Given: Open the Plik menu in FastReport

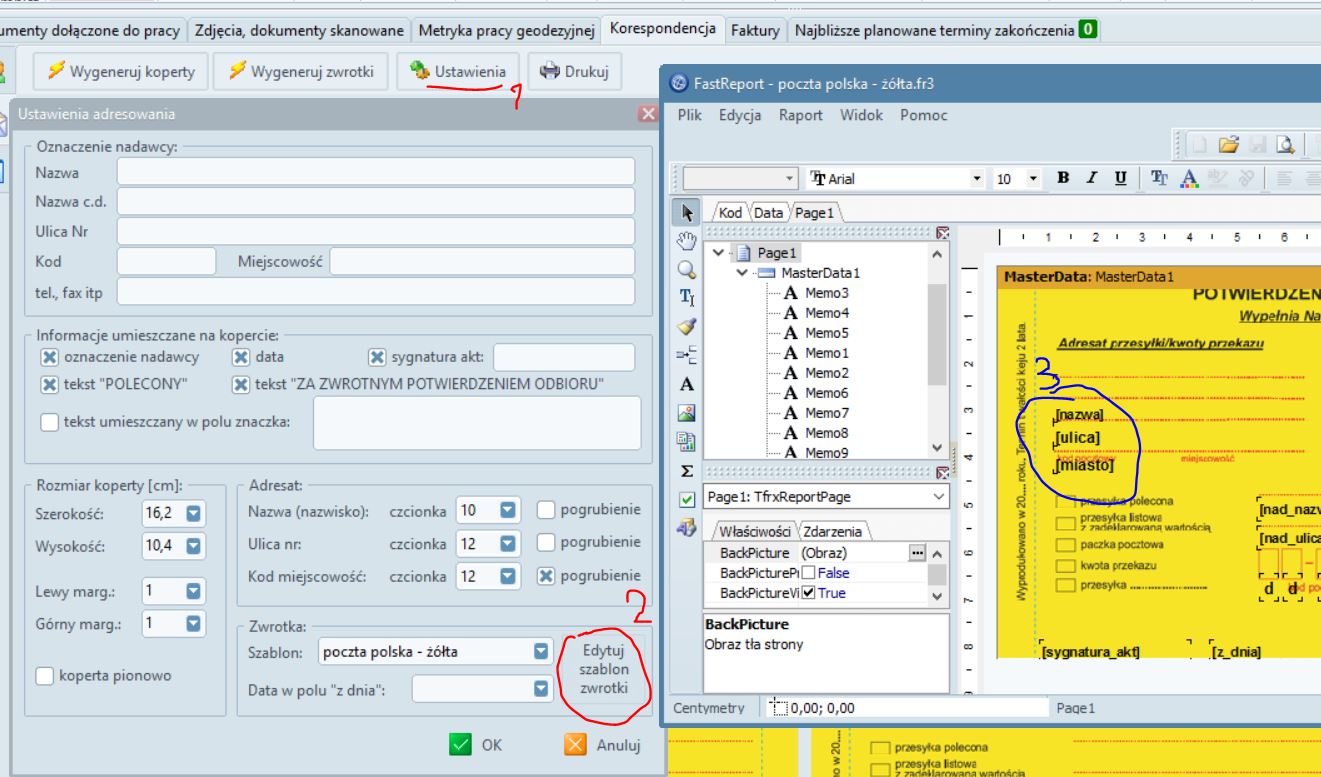Looking at the screenshot, I should pos(689,115).
